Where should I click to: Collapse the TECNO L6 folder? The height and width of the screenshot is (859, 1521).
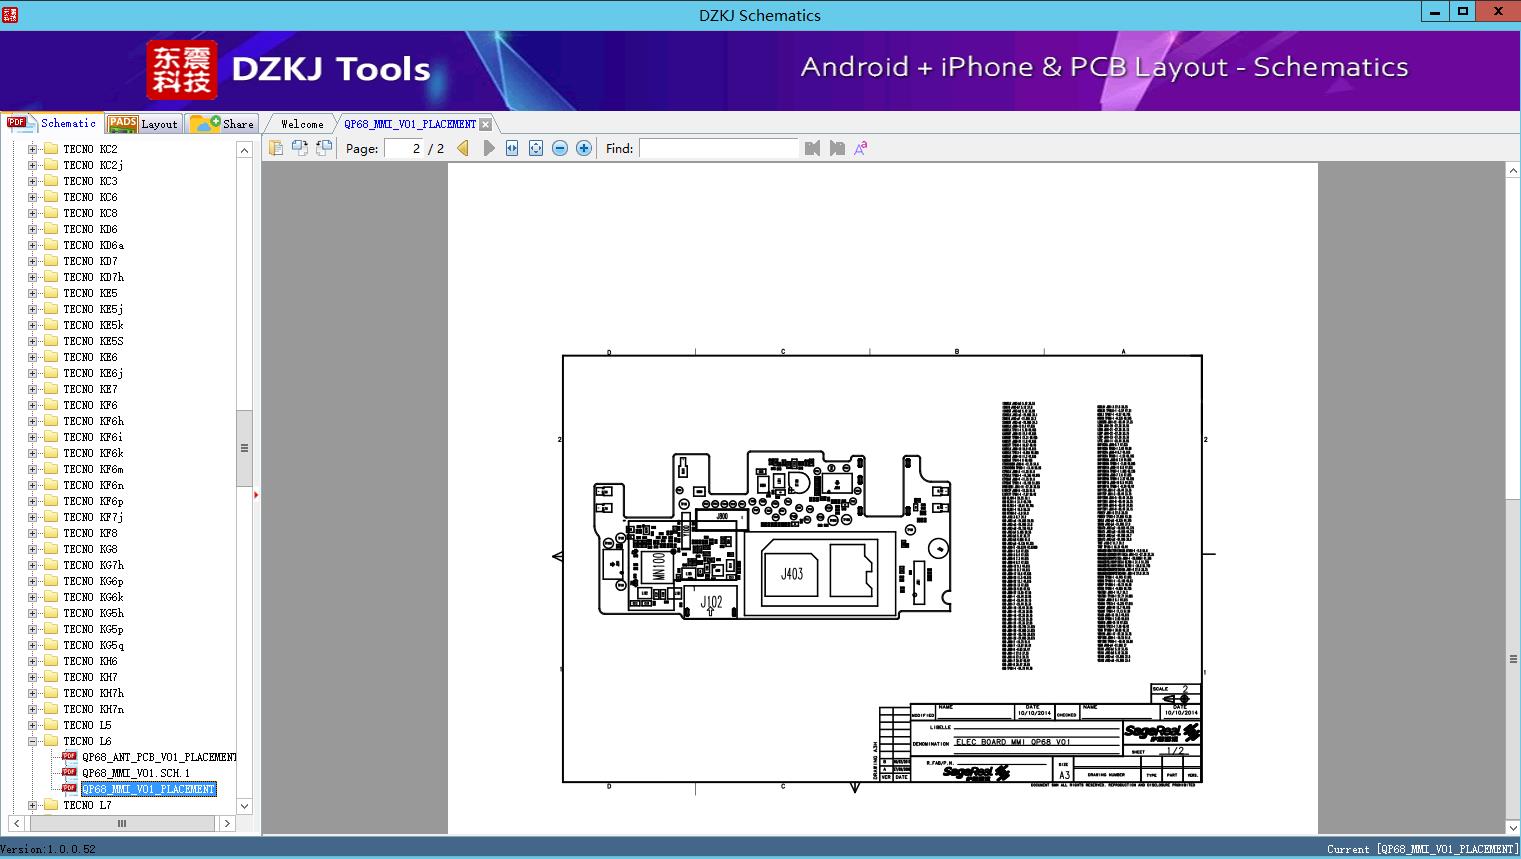[x=32, y=741]
